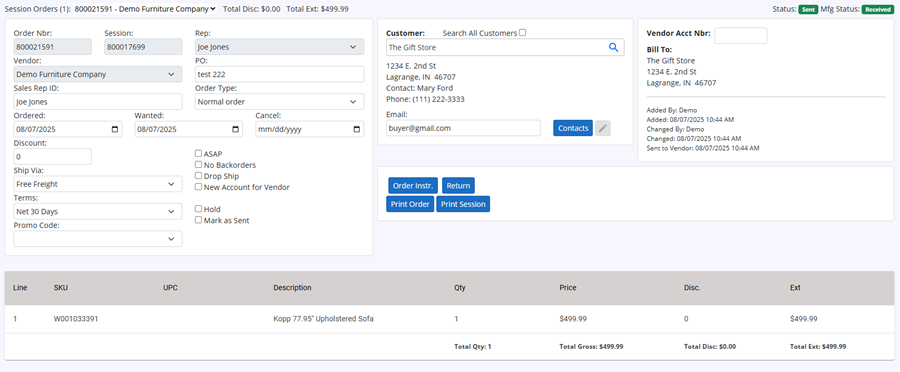
Task: Click the SKU column header
Action: (61, 288)
